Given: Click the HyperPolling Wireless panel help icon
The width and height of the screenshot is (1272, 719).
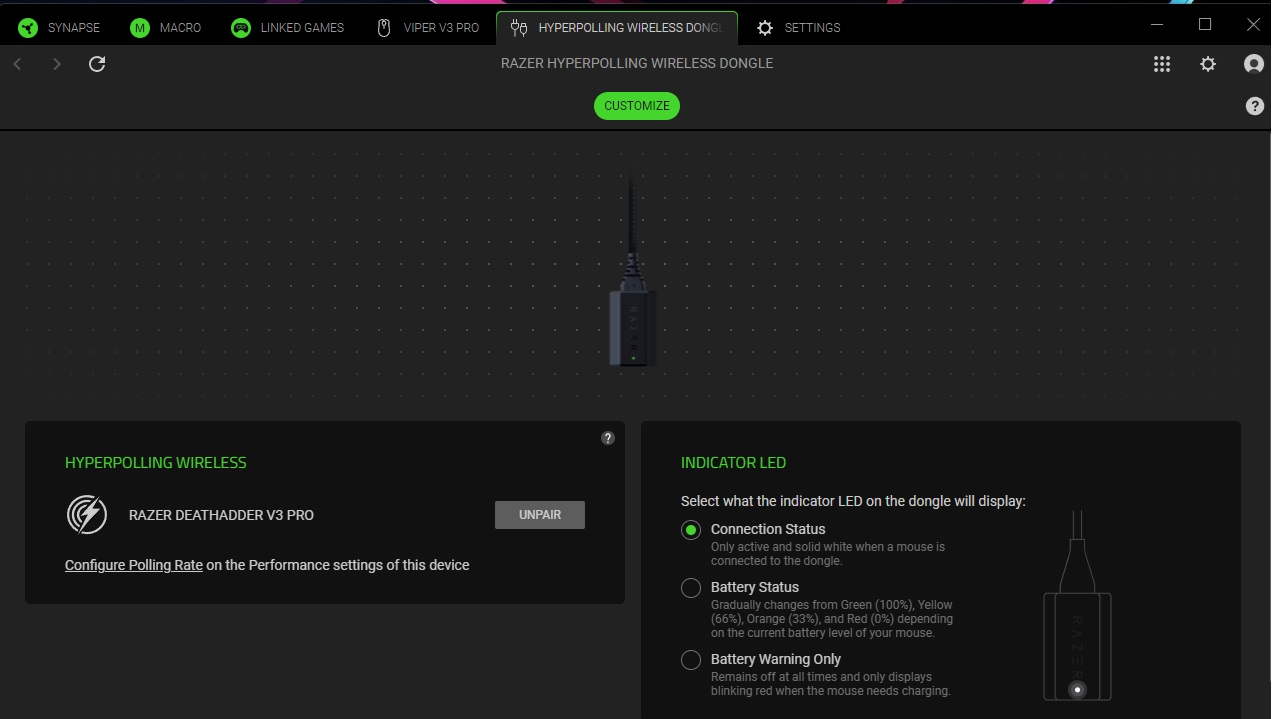Looking at the screenshot, I should [608, 438].
